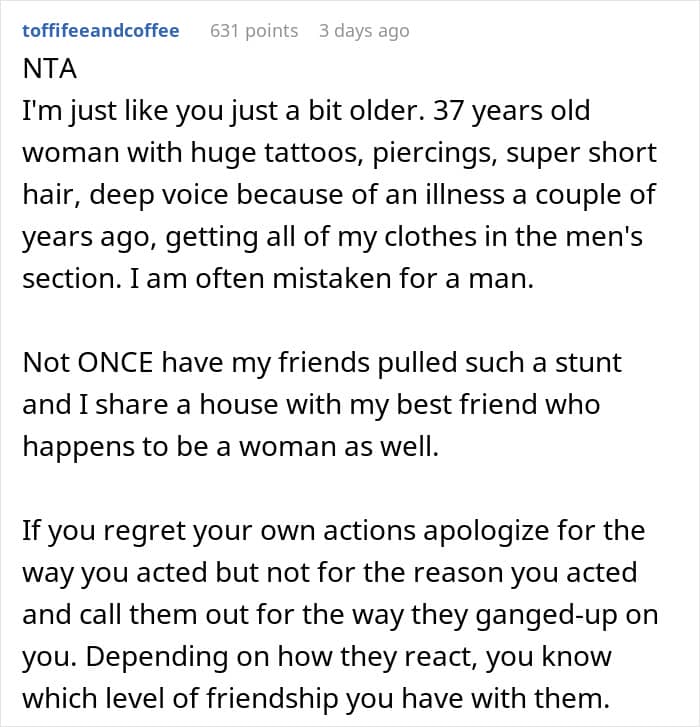Click the 3 days ago timestamp

tap(364, 31)
